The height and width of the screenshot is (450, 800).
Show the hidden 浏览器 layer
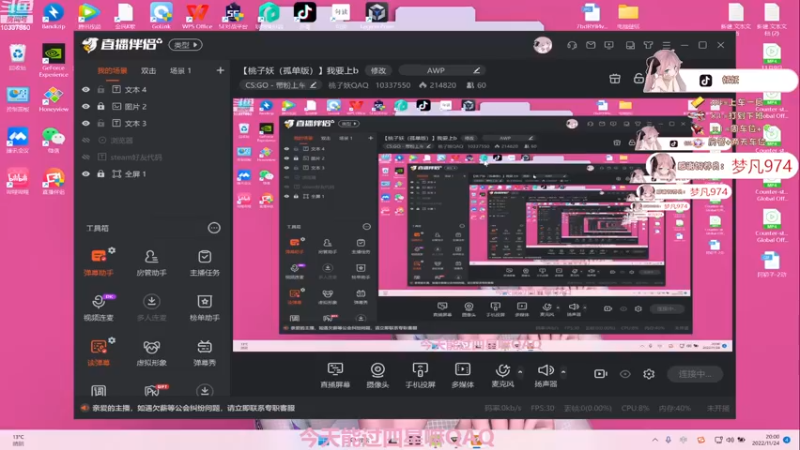tap(86, 140)
